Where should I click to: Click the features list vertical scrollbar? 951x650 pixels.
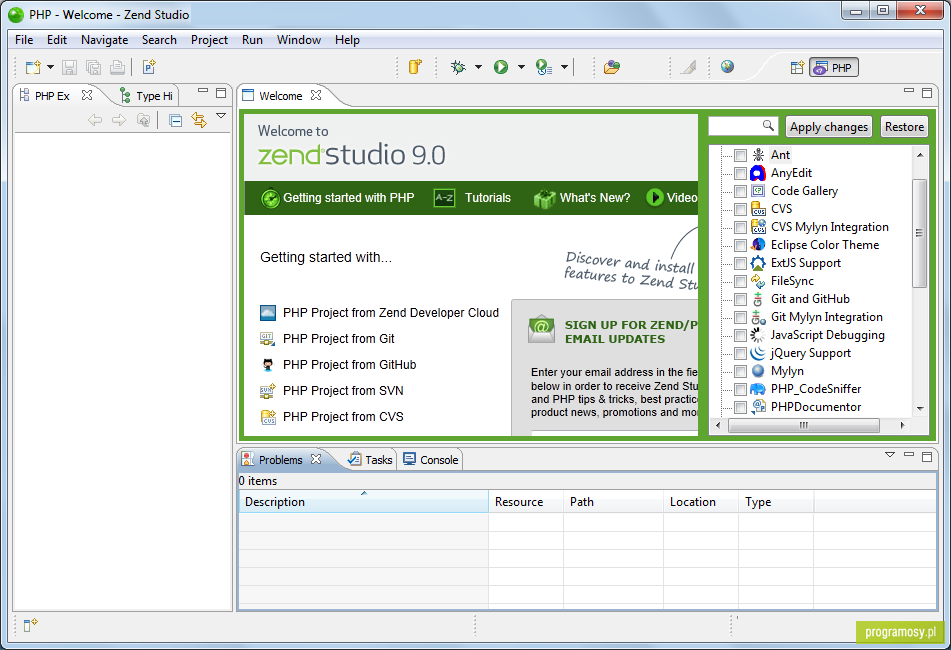[919, 233]
